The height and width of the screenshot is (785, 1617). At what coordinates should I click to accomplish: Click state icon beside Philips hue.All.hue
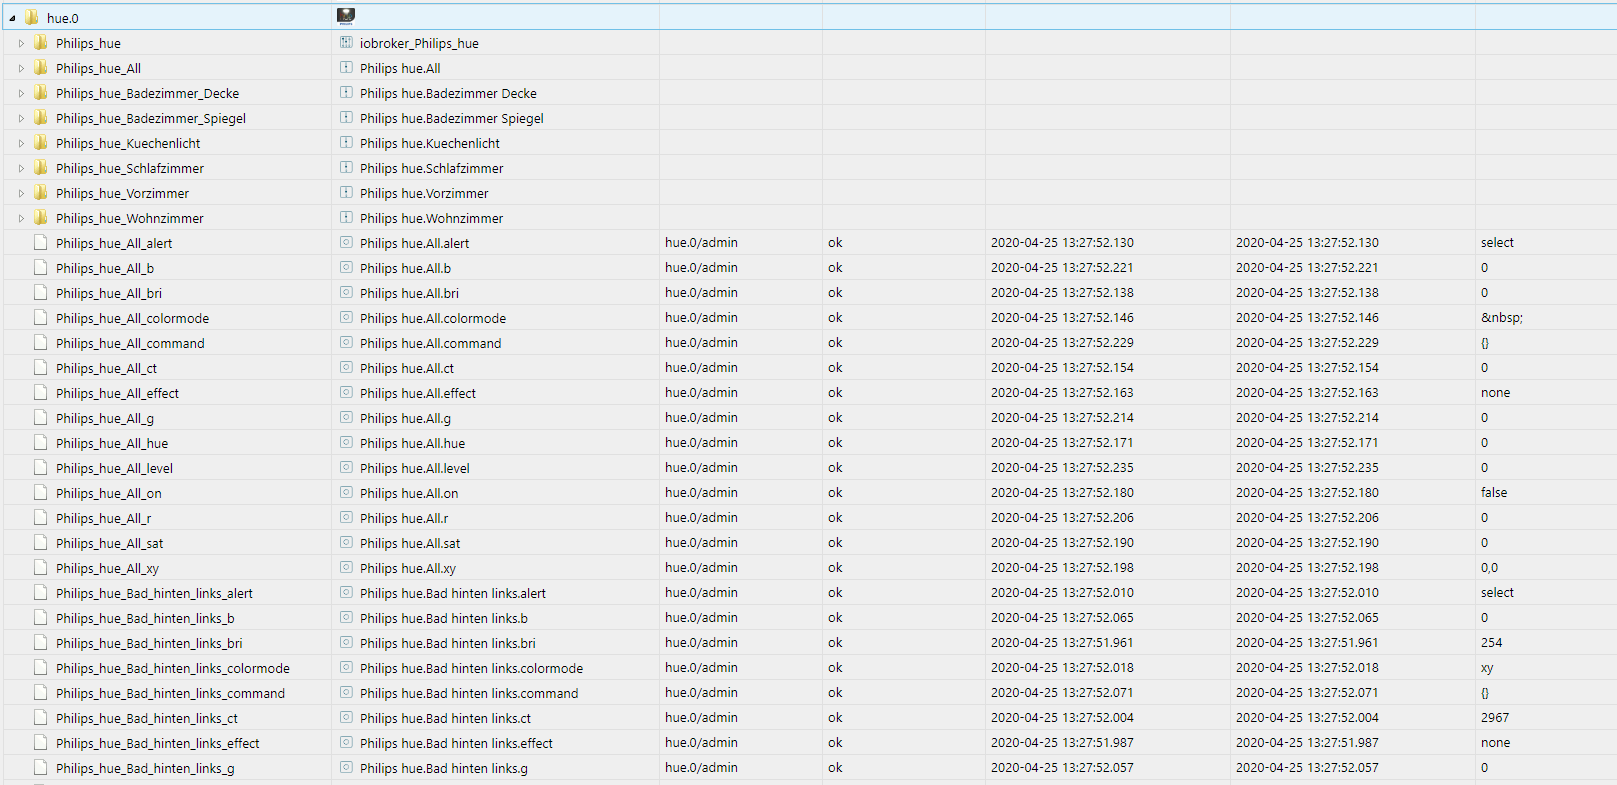coord(346,442)
